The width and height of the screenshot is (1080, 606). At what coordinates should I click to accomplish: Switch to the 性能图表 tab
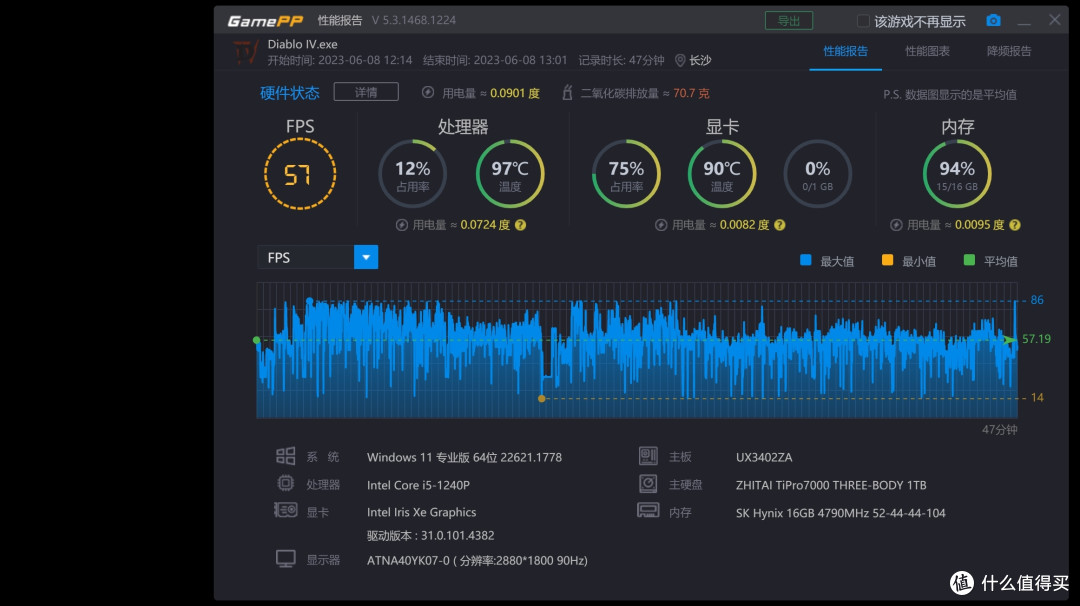click(927, 51)
